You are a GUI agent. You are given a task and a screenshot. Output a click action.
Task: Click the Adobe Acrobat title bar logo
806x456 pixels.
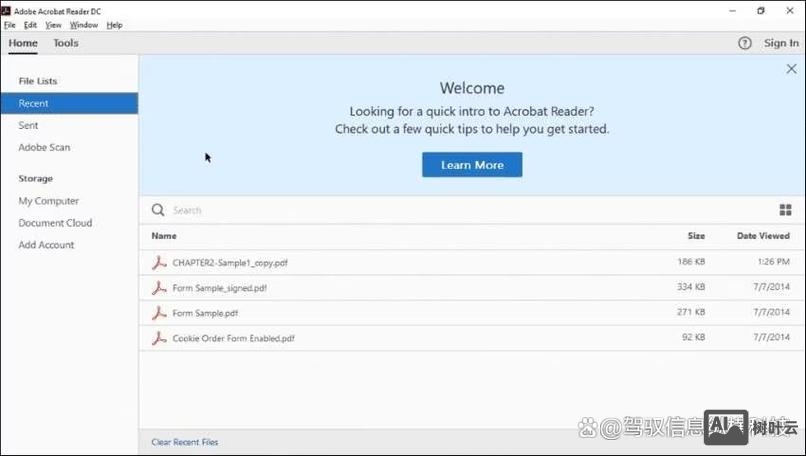click(7, 11)
